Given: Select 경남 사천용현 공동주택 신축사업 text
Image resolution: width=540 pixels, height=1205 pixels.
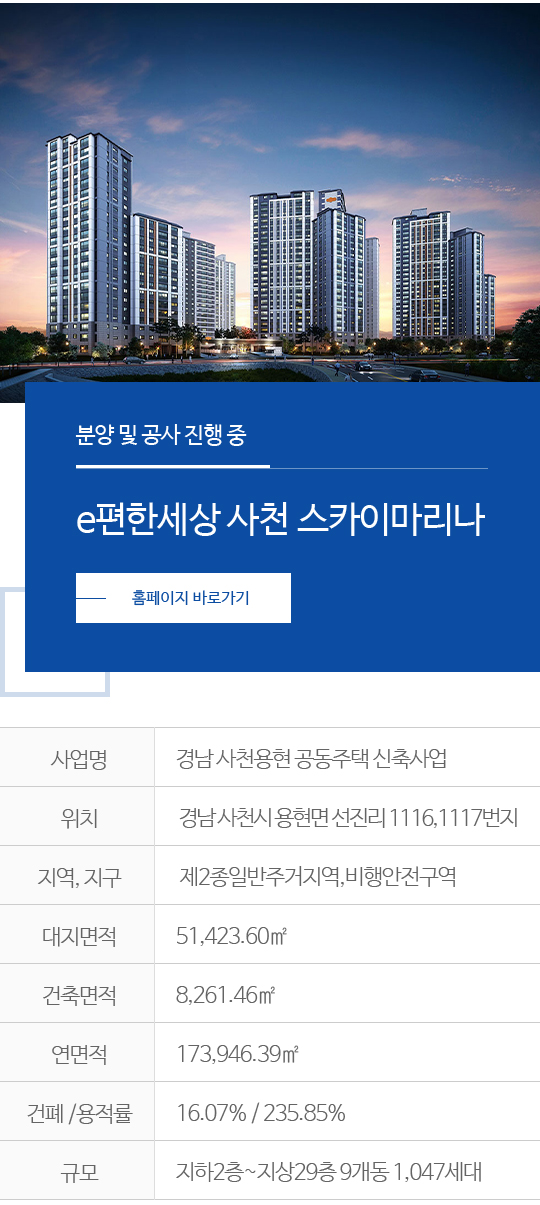Looking at the screenshot, I should coord(311,758).
